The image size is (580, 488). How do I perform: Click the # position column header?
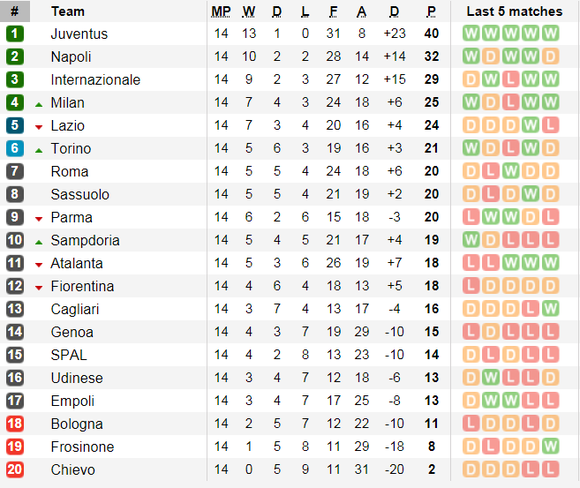tap(15, 11)
